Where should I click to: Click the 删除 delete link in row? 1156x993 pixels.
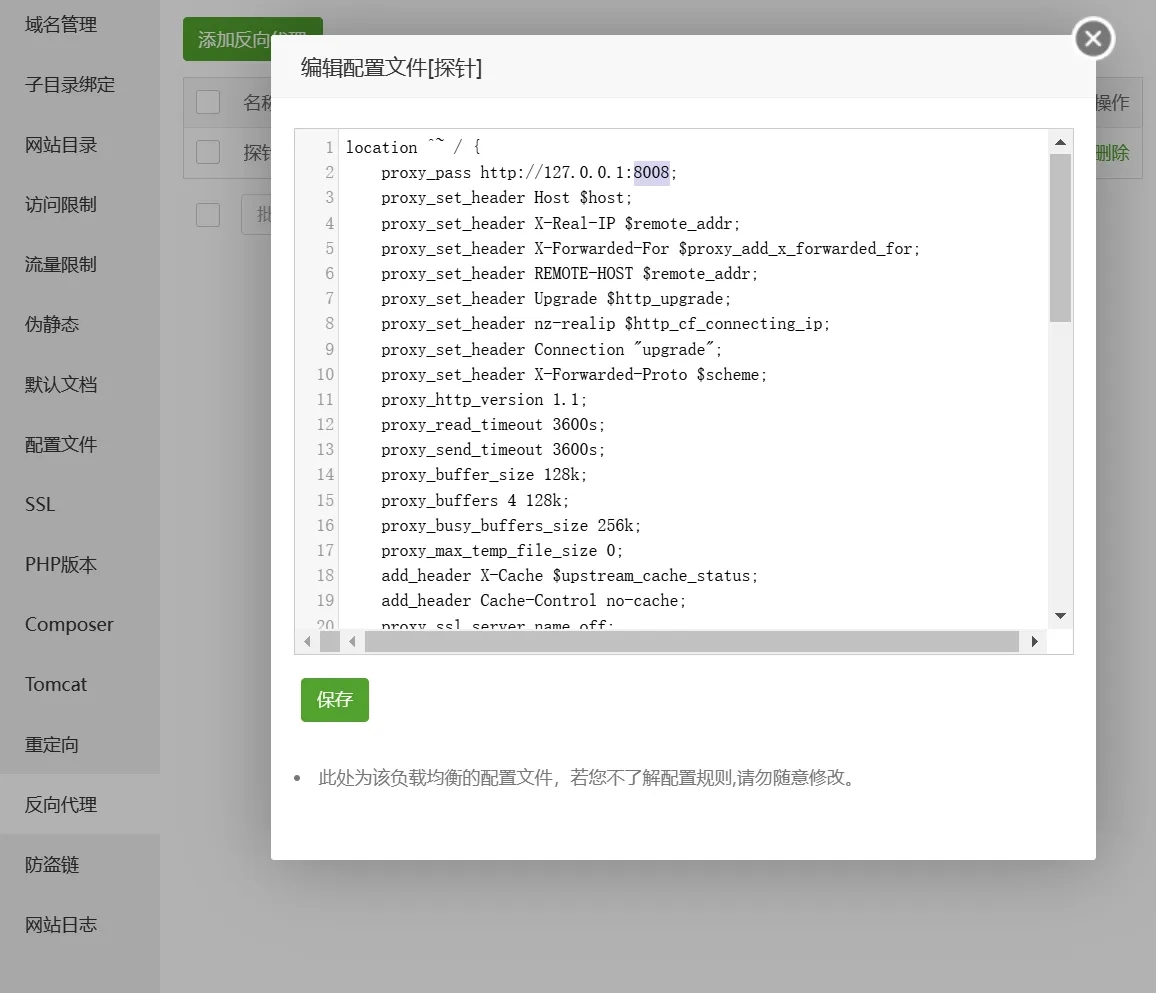point(1112,153)
